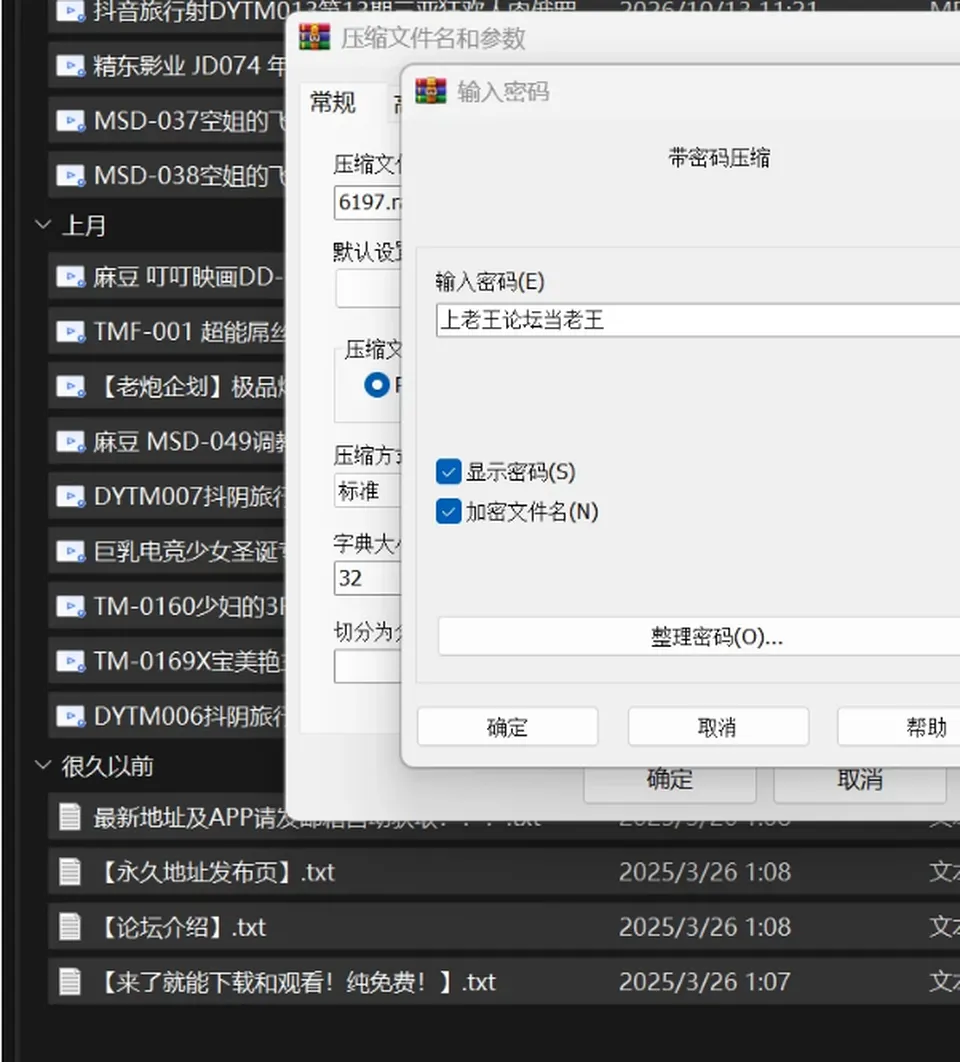Click the document icon of 【来了就能下载和观看！纯免费！】.txt

(70, 981)
